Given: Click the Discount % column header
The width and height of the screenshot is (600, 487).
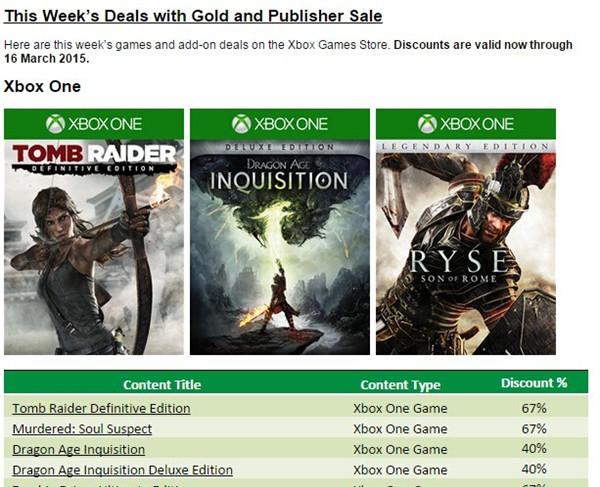Looking at the screenshot, I should click(534, 383).
